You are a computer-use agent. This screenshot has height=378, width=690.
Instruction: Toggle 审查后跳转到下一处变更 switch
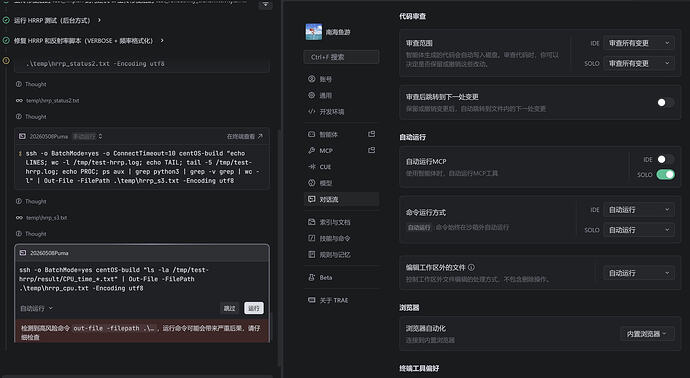pos(665,103)
